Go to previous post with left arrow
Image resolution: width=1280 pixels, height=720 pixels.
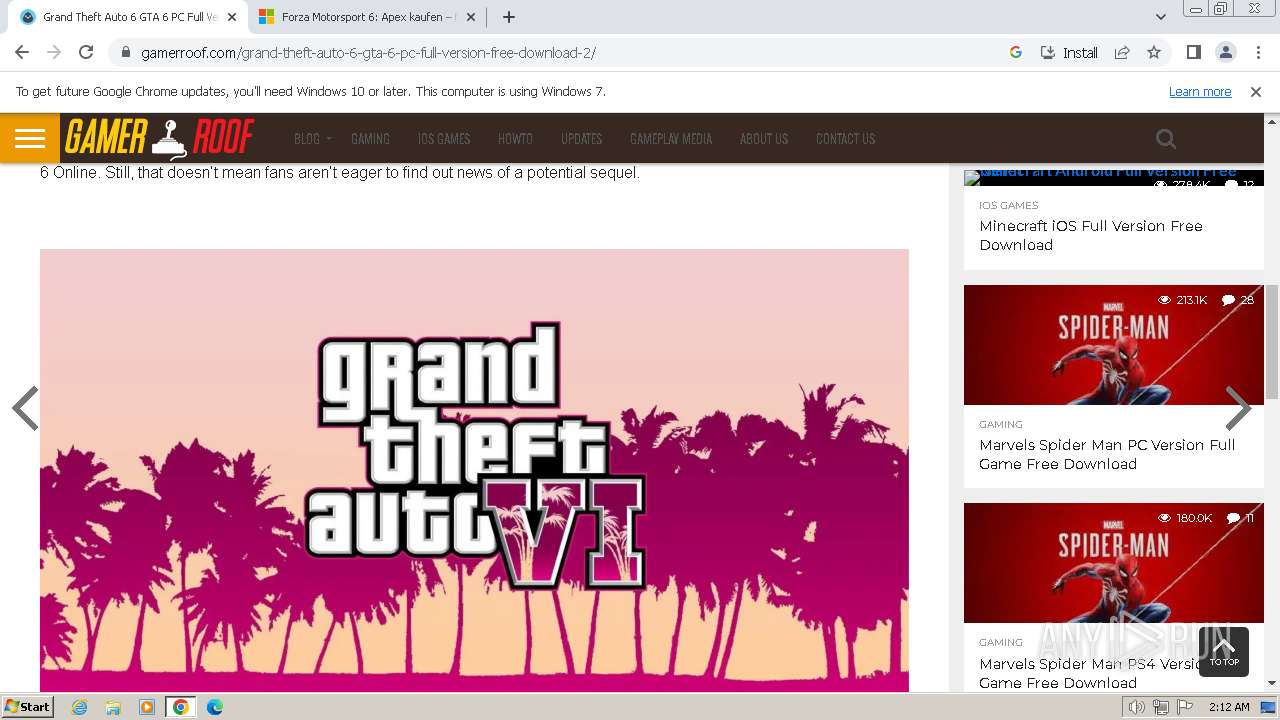point(25,408)
